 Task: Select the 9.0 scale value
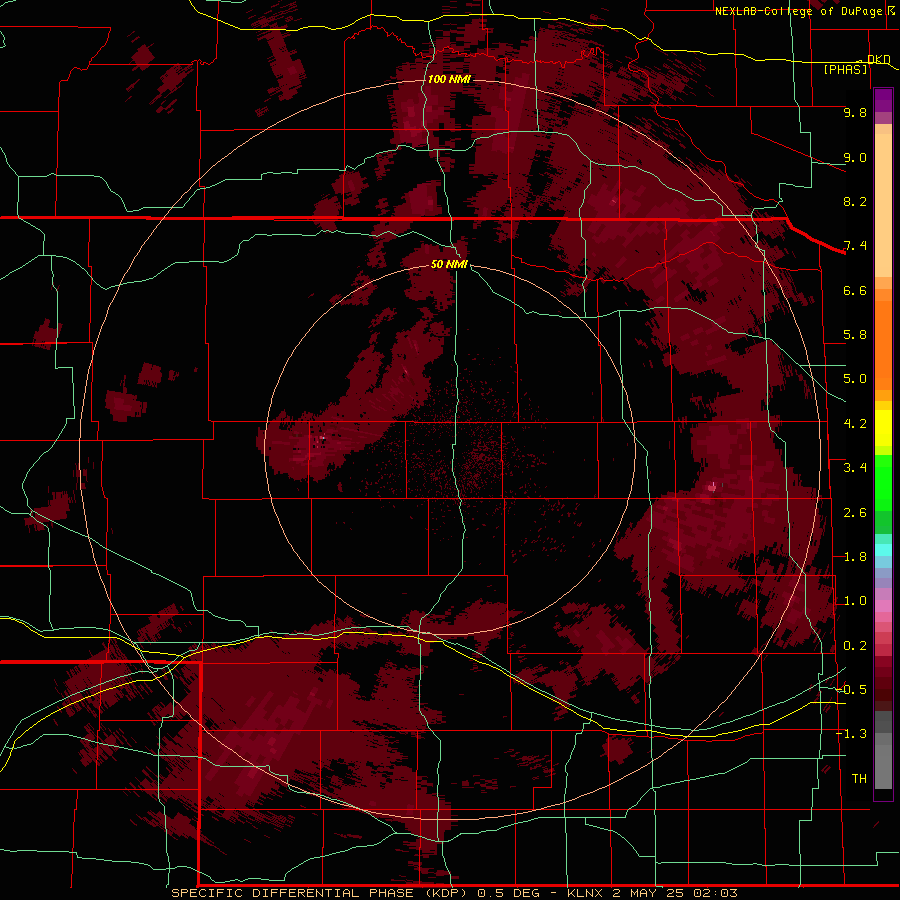pos(855,157)
